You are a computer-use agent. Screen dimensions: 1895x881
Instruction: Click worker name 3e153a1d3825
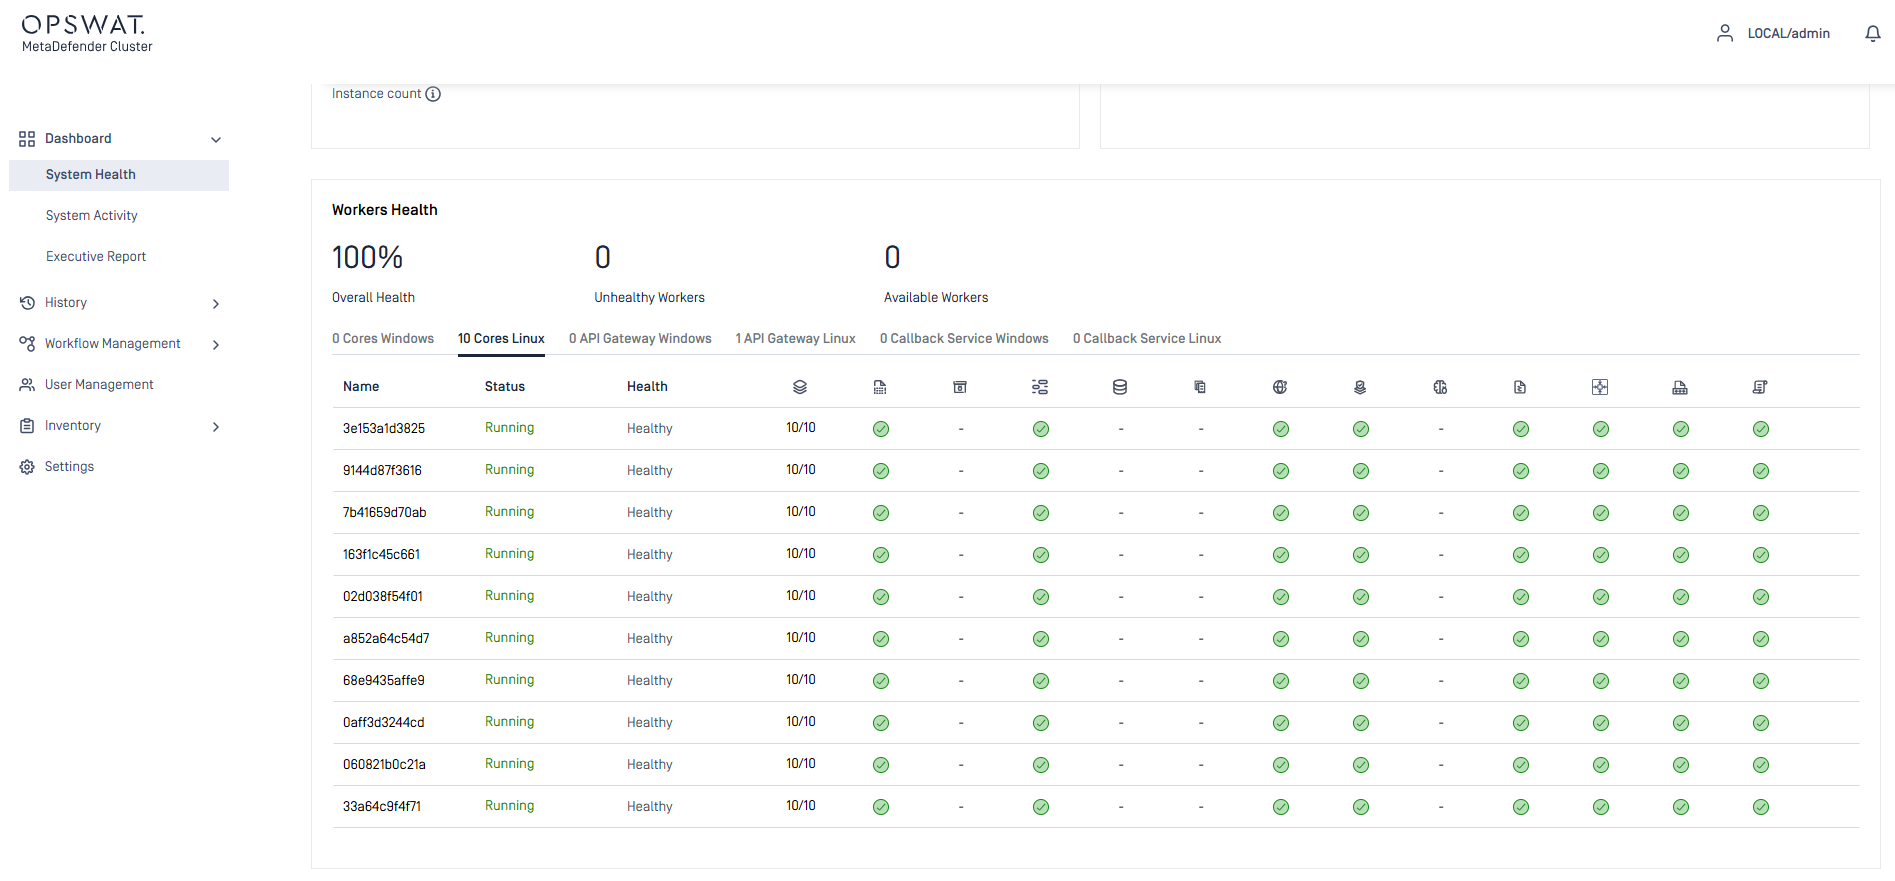click(384, 429)
